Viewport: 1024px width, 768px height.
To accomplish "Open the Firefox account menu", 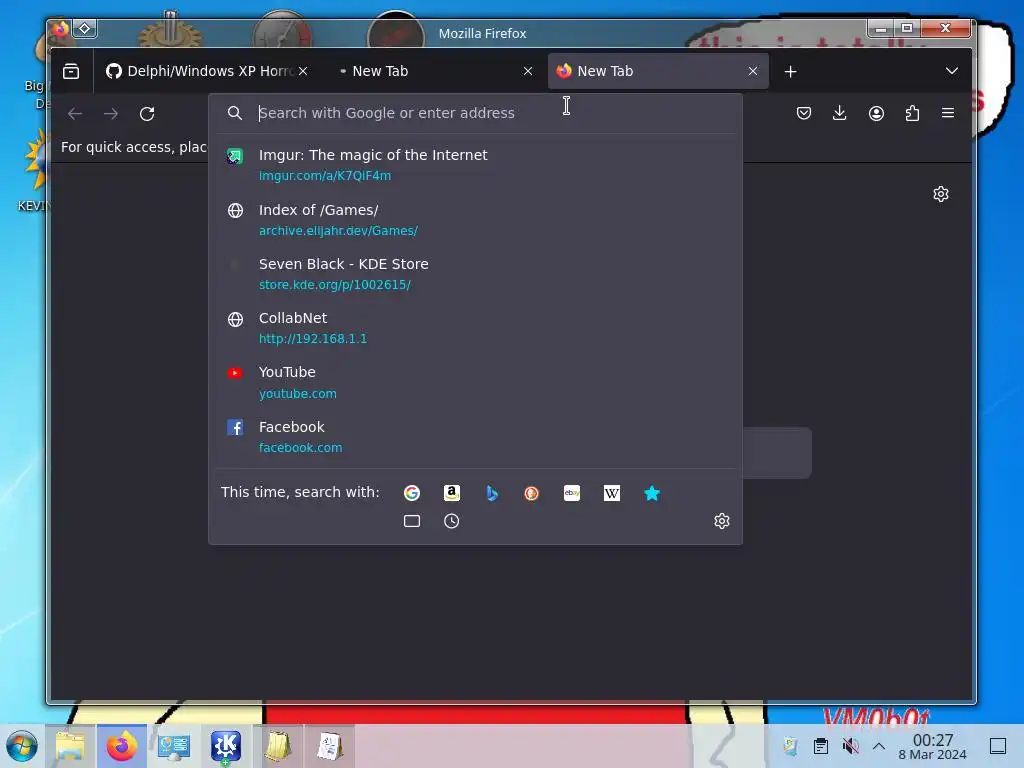I will pyautogui.click(x=876, y=113).
